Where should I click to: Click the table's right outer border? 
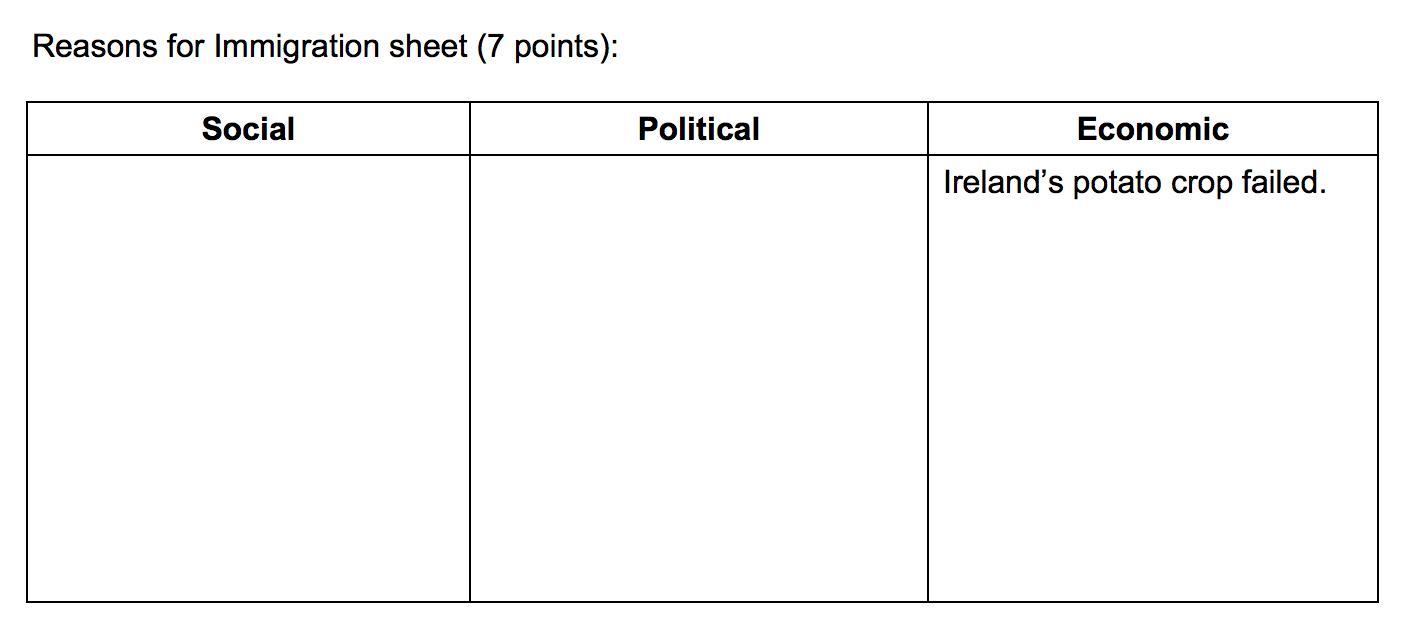pyautogui.click(x=1378, y=352)
